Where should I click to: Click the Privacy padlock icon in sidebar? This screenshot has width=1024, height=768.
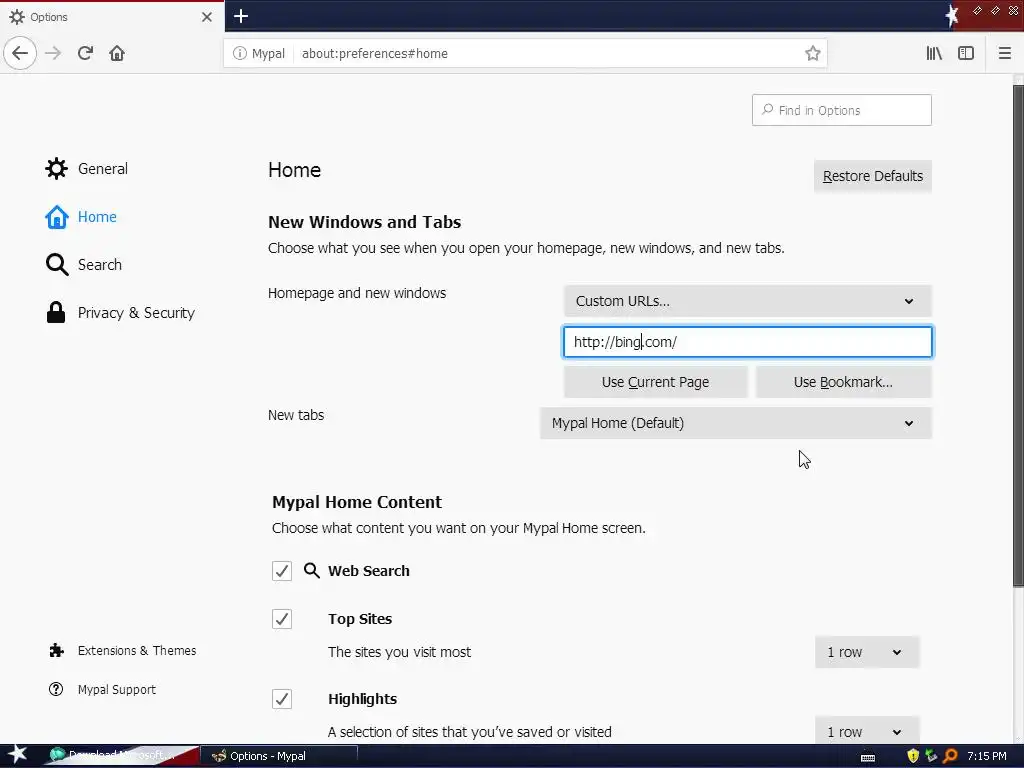pyautogui.click(x=56, y=312)
